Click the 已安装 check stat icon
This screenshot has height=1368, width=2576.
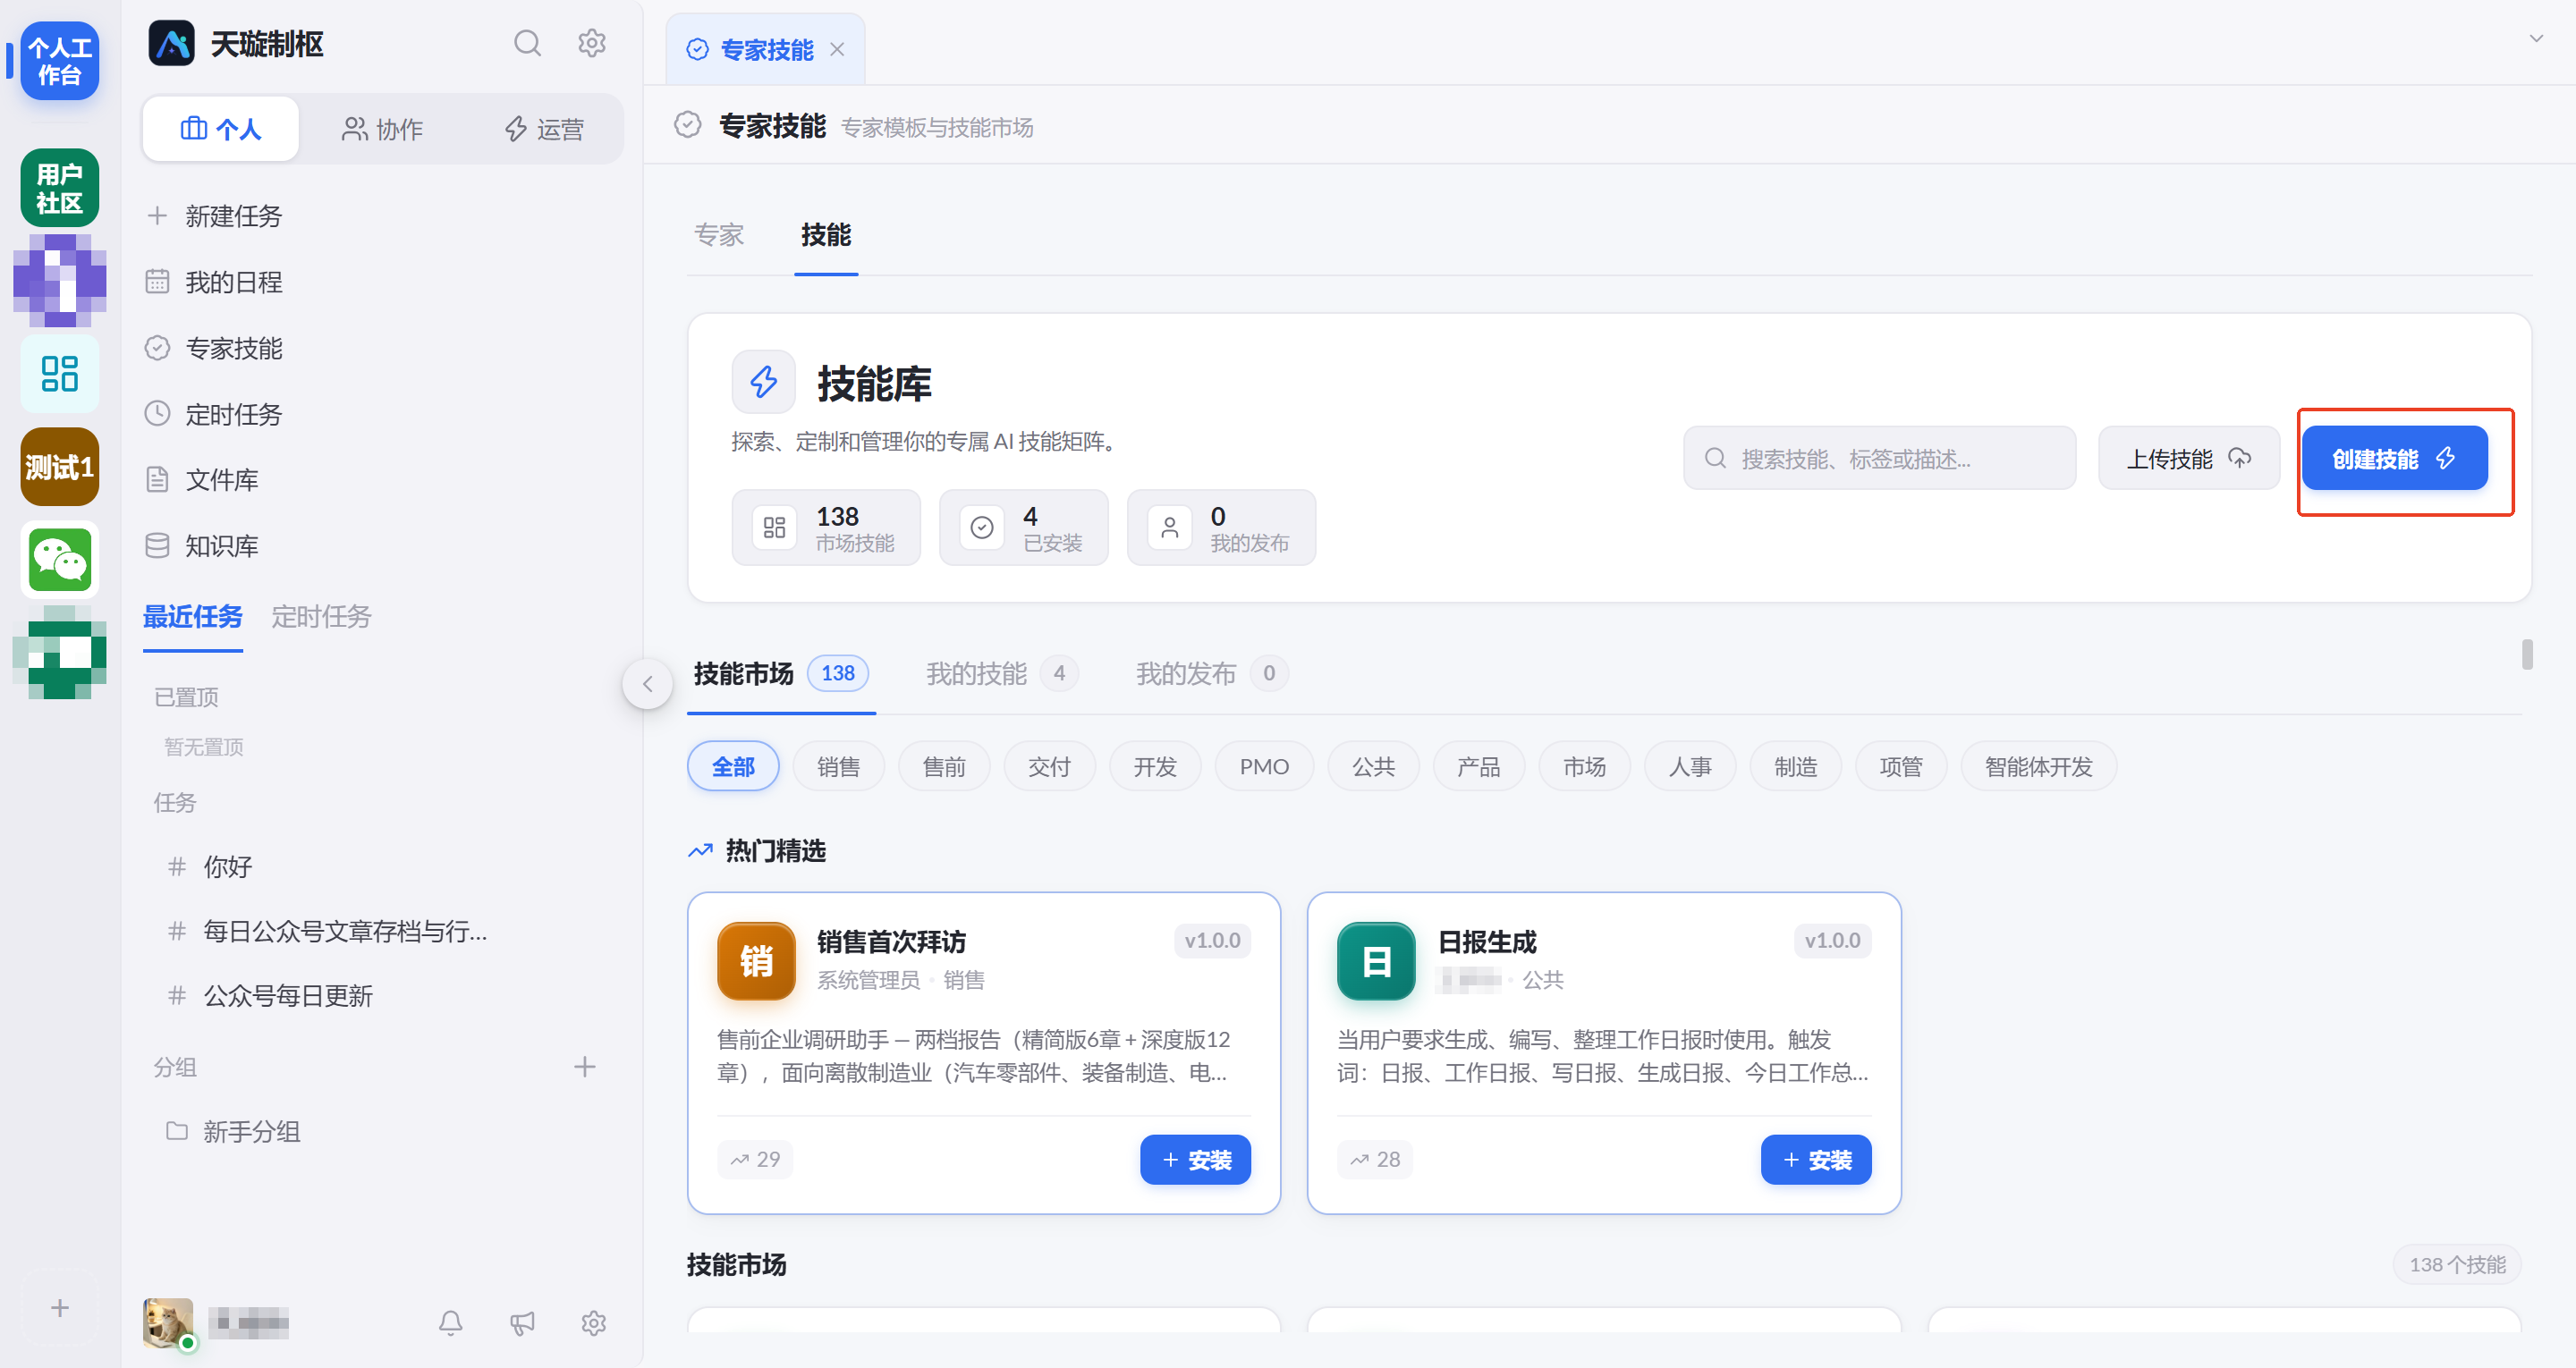pyautogui.click(x=982, y=527)
